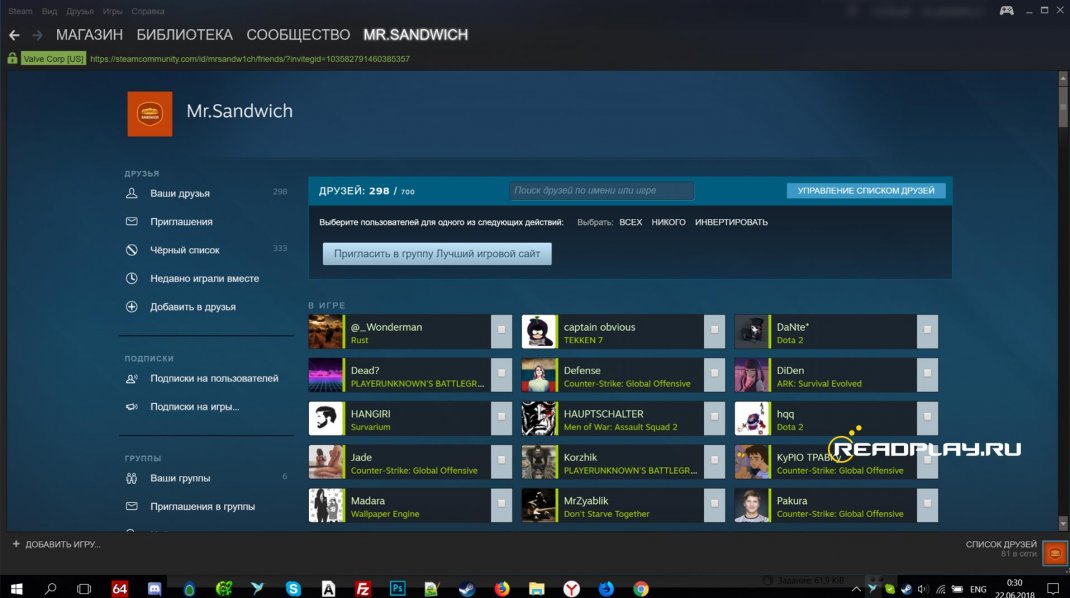Select the checkbox for Defense
This screenshot has height=598, width=1070.
click(x=714, y=373)
